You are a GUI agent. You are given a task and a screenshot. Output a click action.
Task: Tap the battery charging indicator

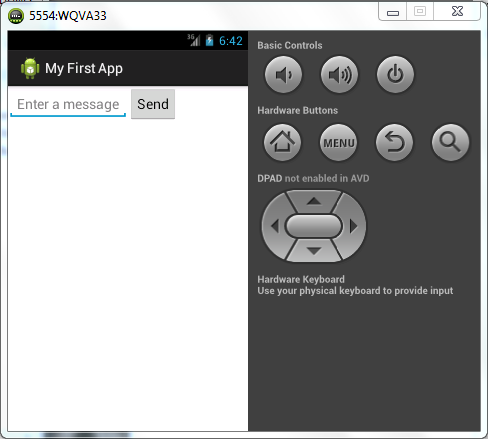(209, 40)
